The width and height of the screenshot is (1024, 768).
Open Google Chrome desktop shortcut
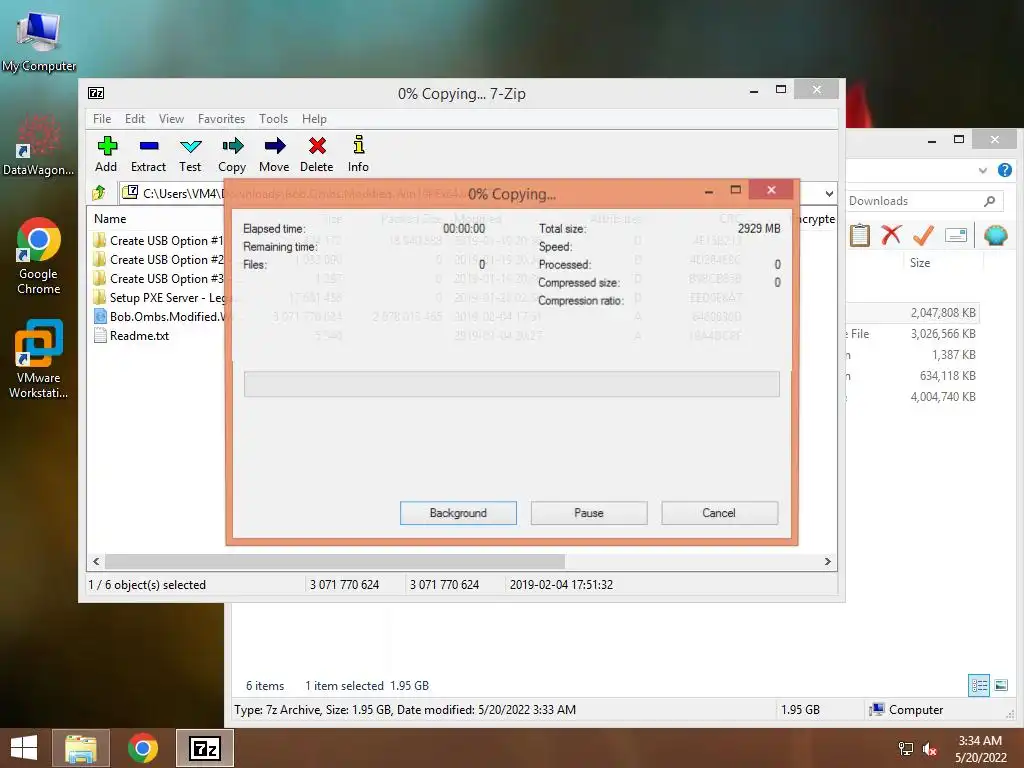(39, 256)
